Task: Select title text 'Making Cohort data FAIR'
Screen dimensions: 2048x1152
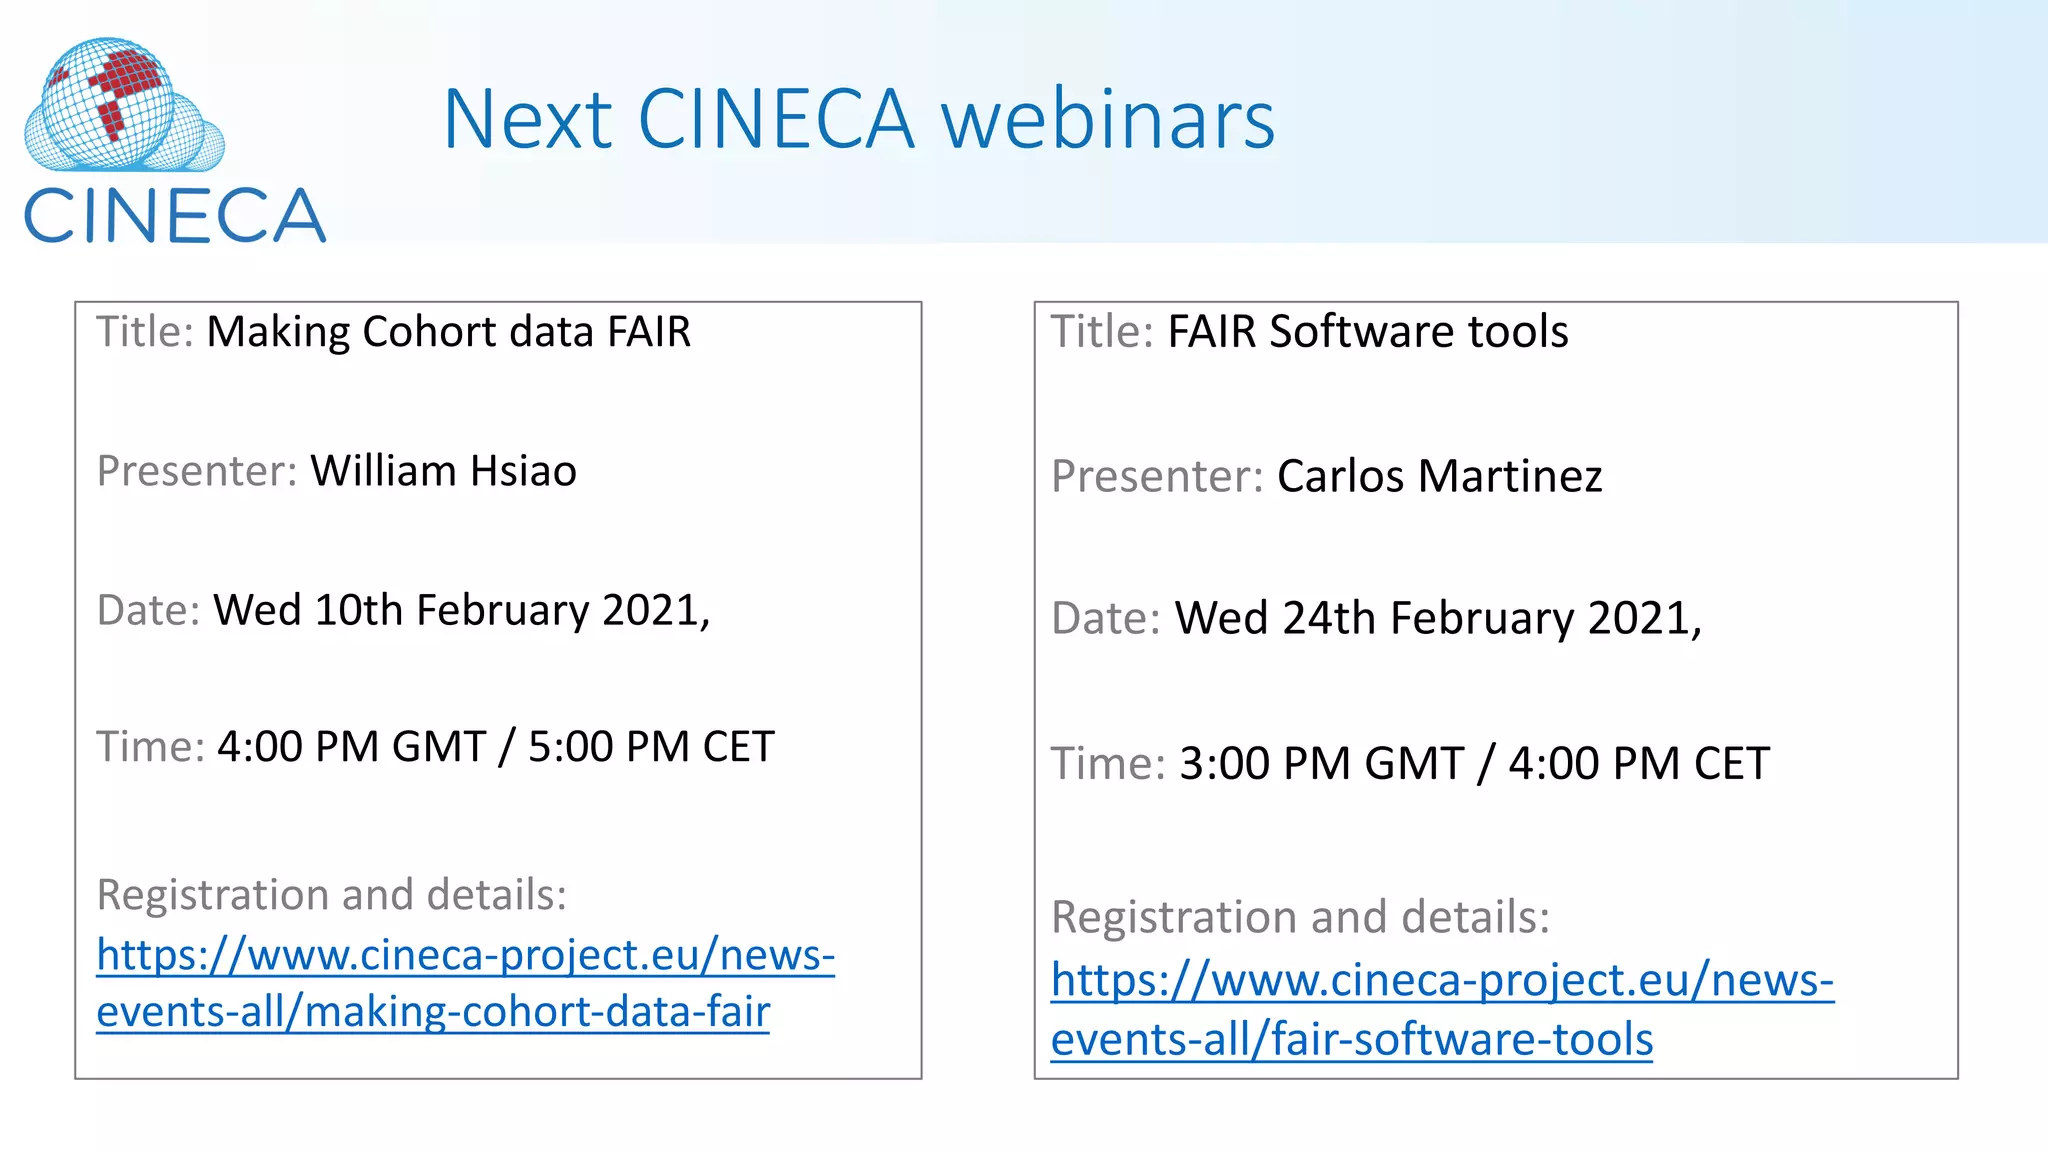Action: click(448, 332)
